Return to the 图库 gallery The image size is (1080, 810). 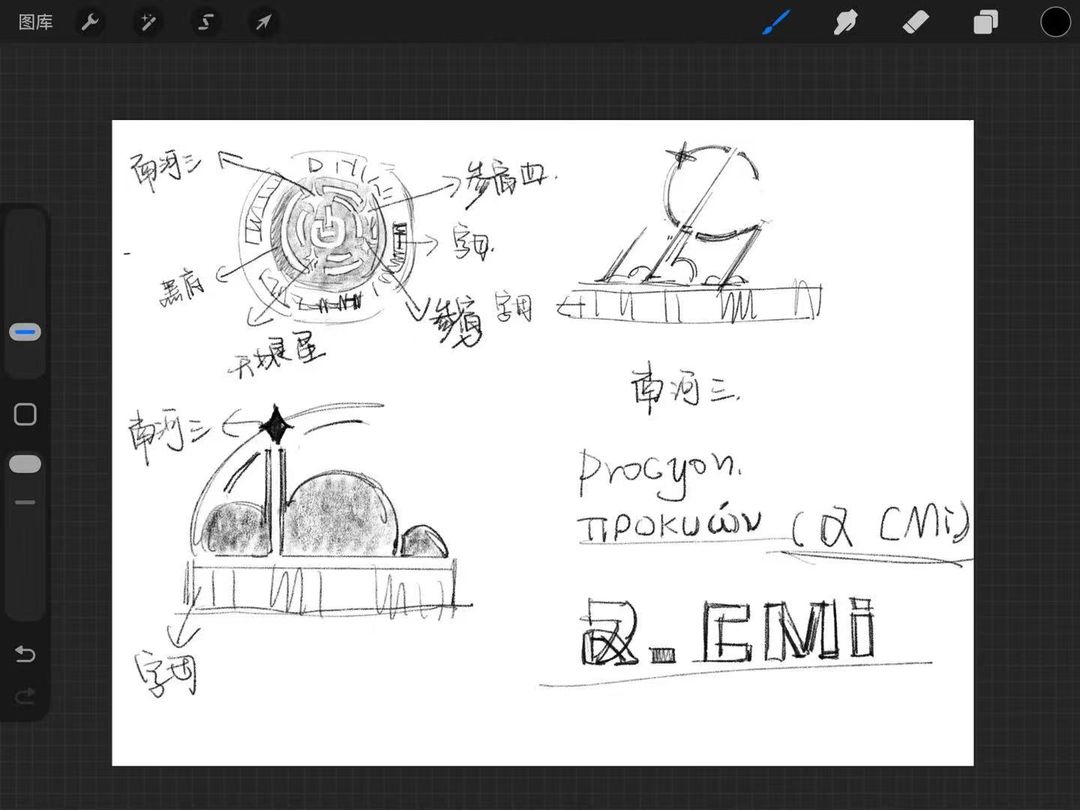36,22
